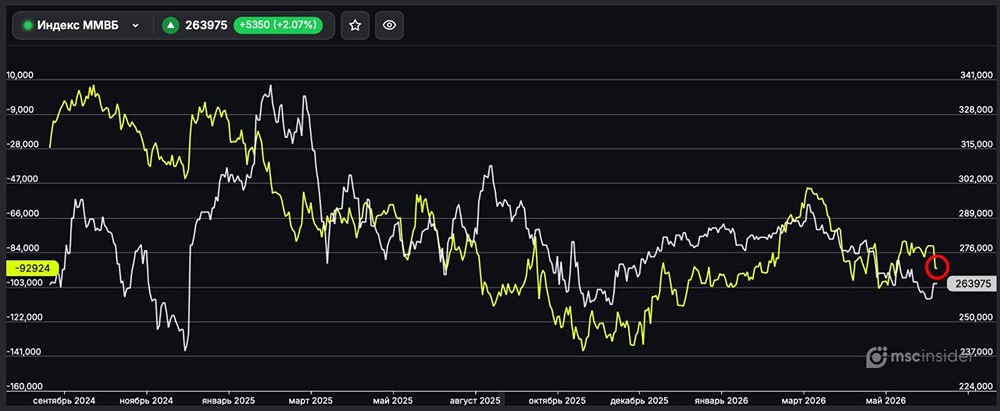Click the август 2025 date label
Image resolution: width=1000 pixels, height=411 pixels.
(x=475, y=400)
